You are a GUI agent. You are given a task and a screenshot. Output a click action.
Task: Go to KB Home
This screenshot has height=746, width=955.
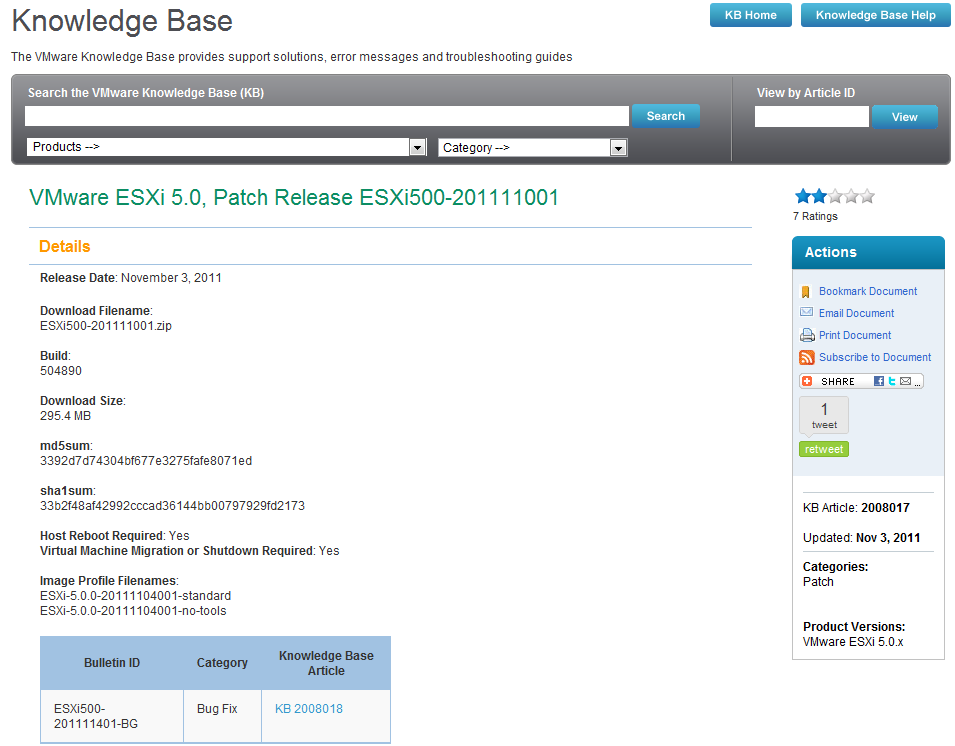tap(750, 15)
